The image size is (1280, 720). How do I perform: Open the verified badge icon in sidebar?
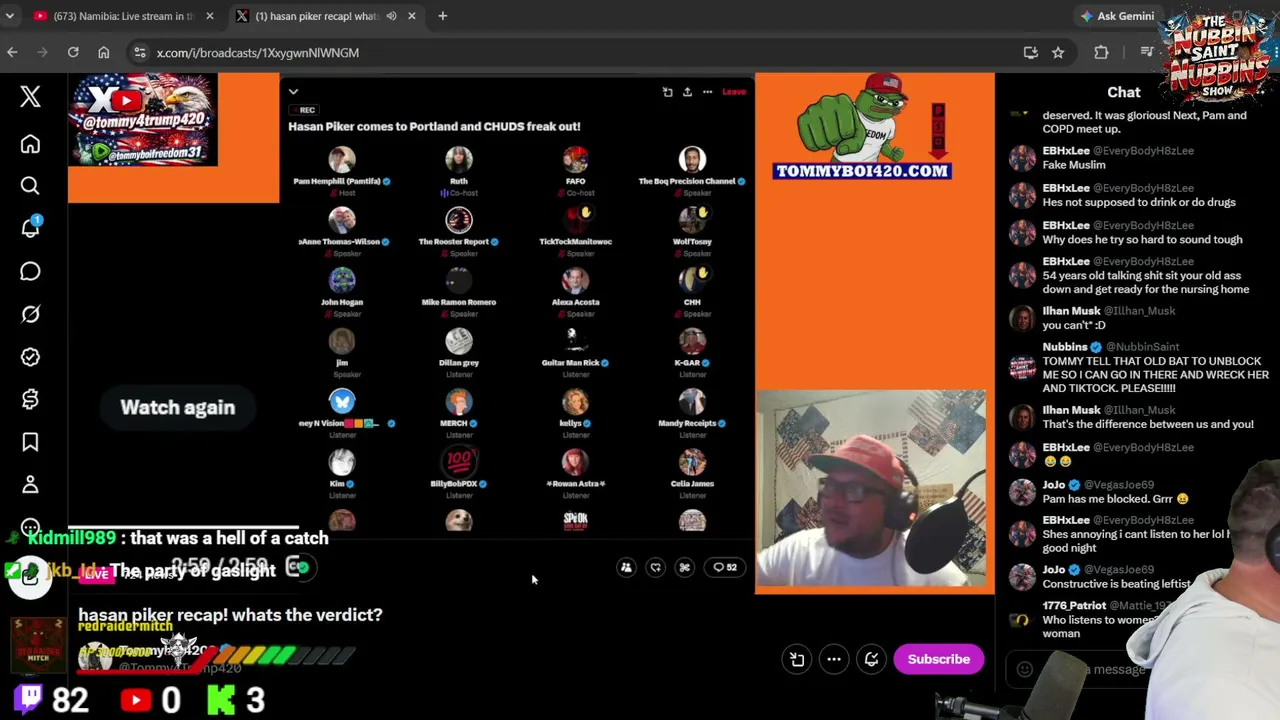point(30,357)
